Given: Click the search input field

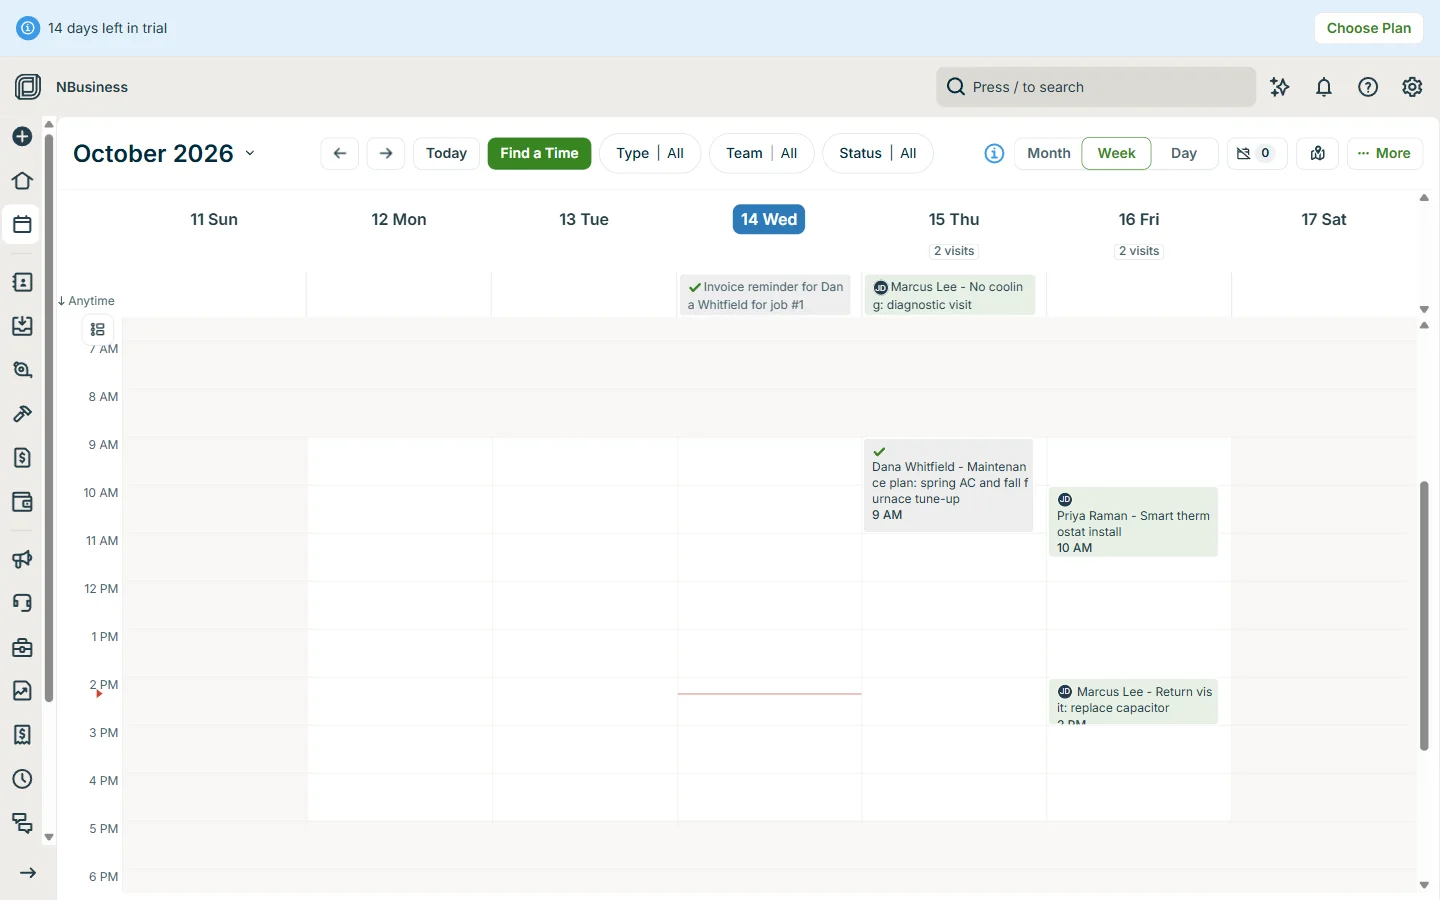Looking at the screenshot, I should coord(1096,87).
